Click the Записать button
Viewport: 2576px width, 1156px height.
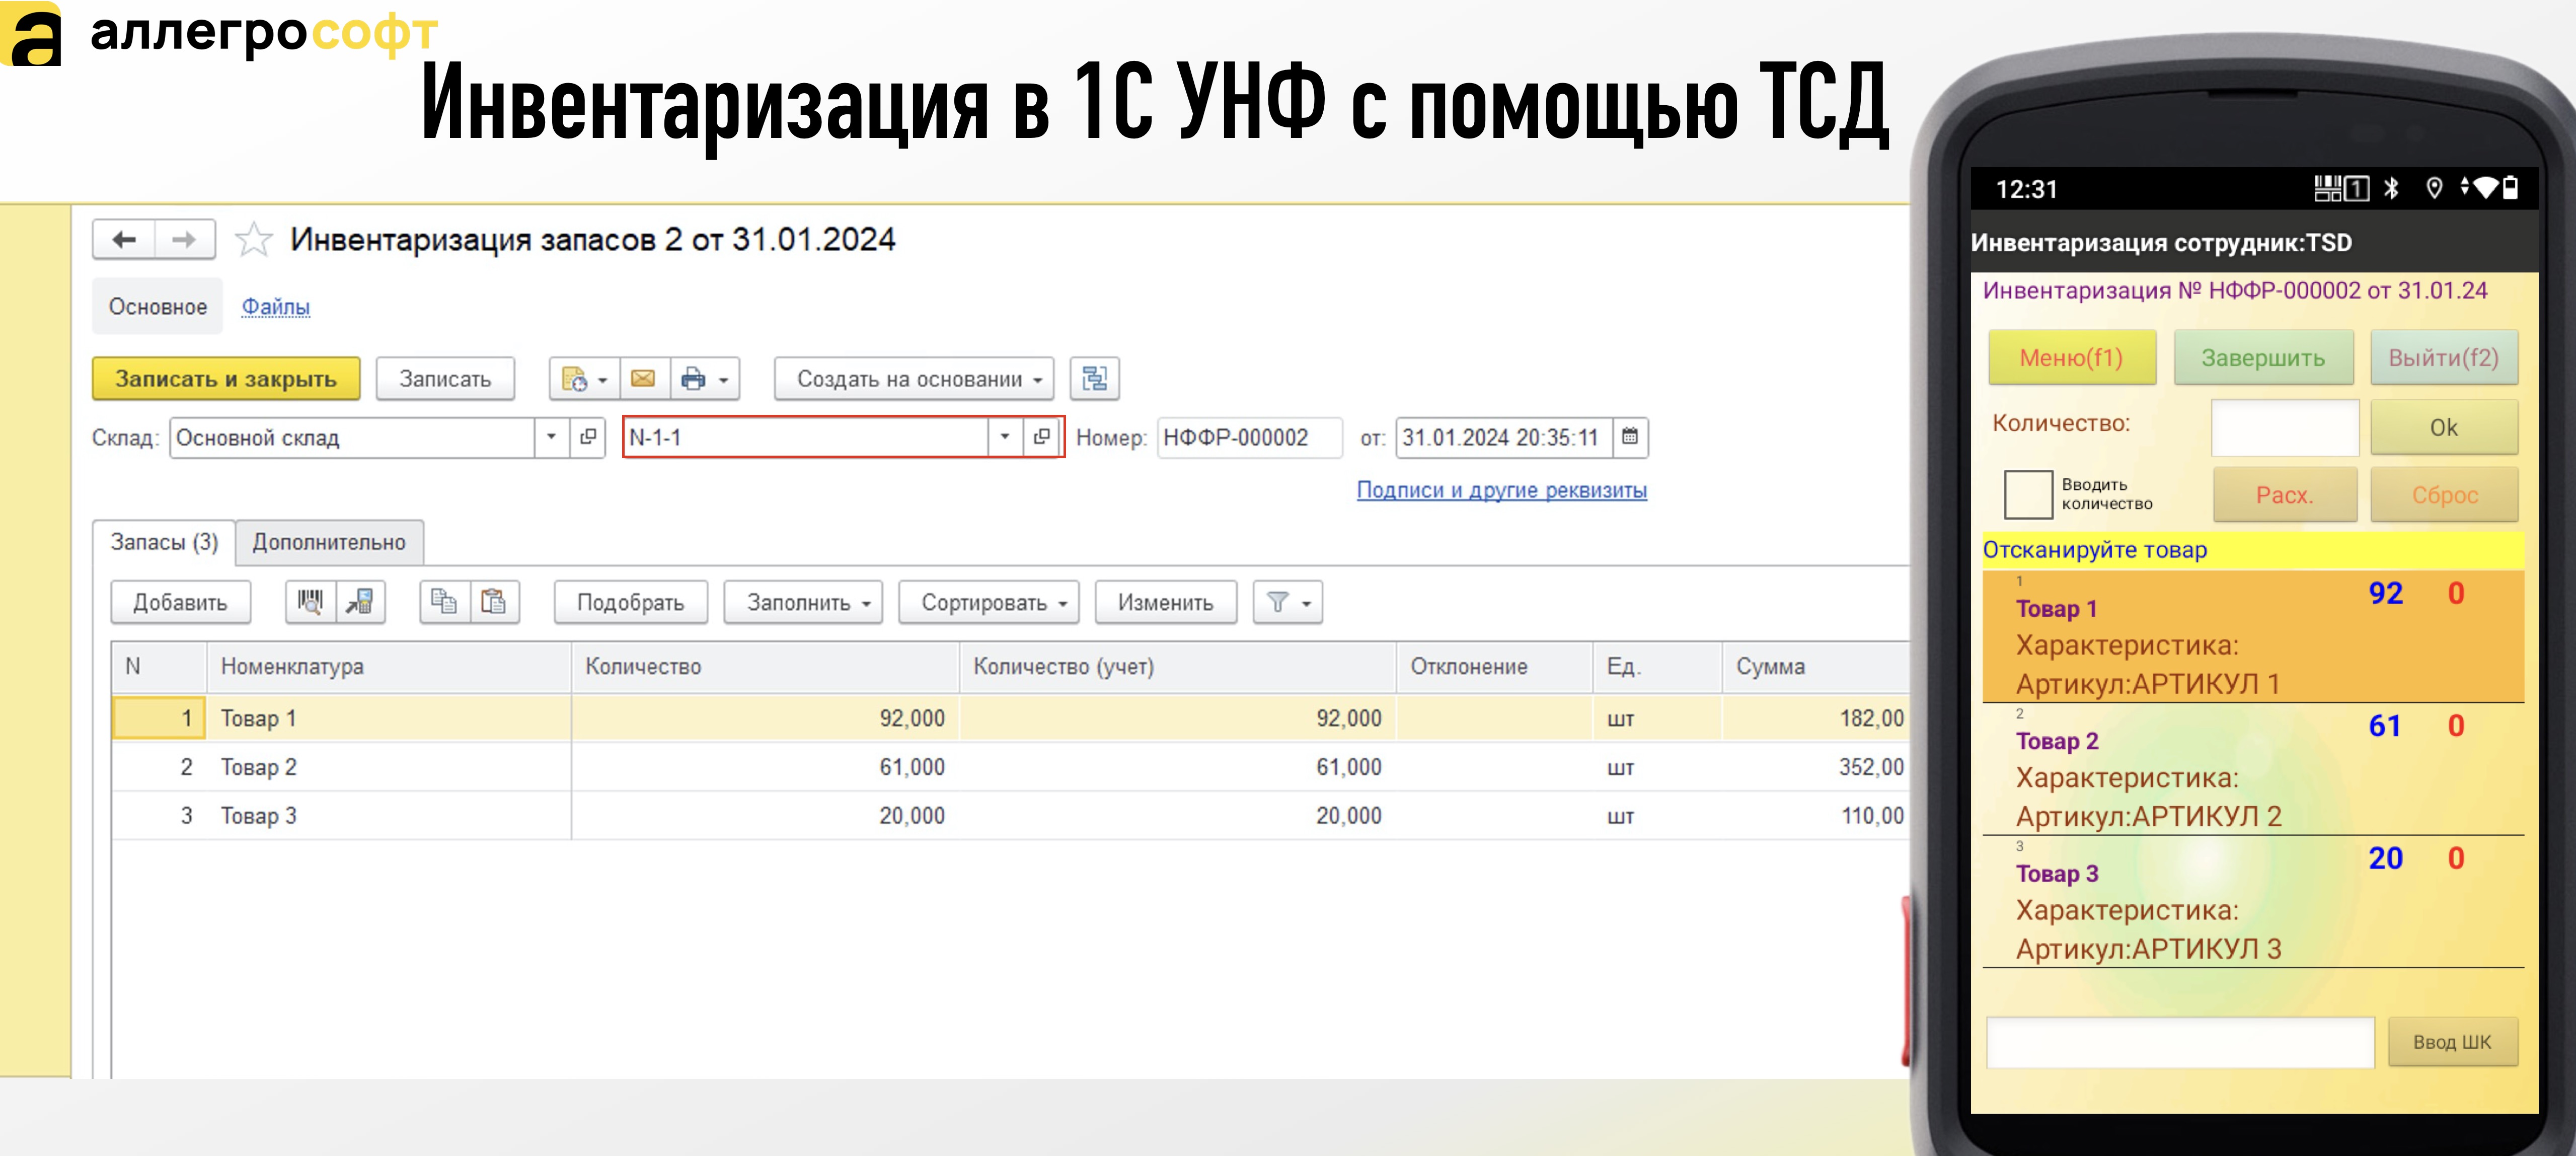pos(445,379)
